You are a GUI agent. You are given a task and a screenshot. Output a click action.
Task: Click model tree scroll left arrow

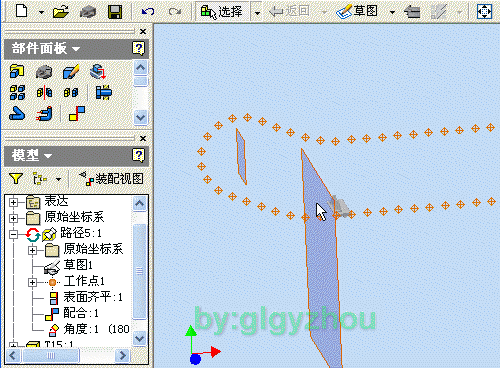point(12,355)
